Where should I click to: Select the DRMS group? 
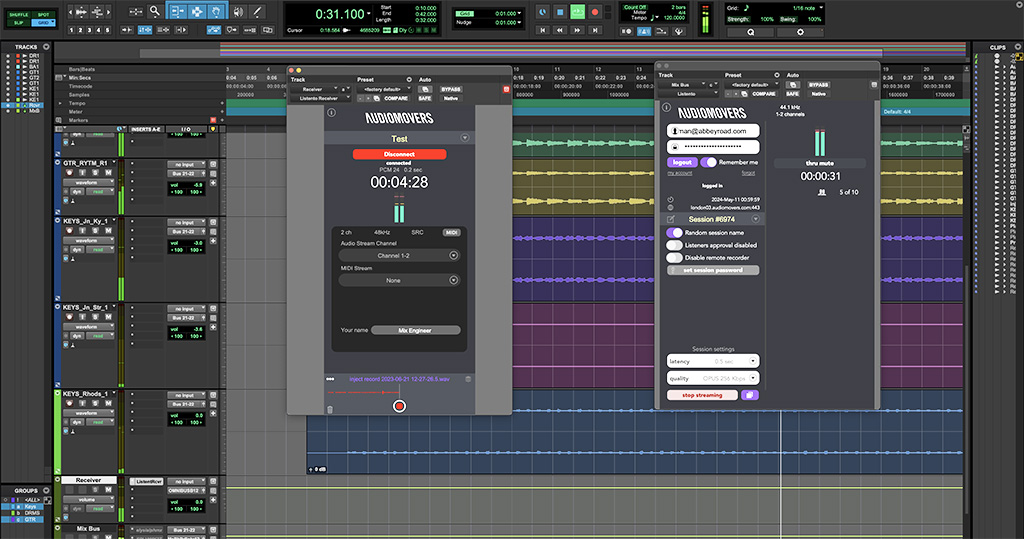point(31,514)
